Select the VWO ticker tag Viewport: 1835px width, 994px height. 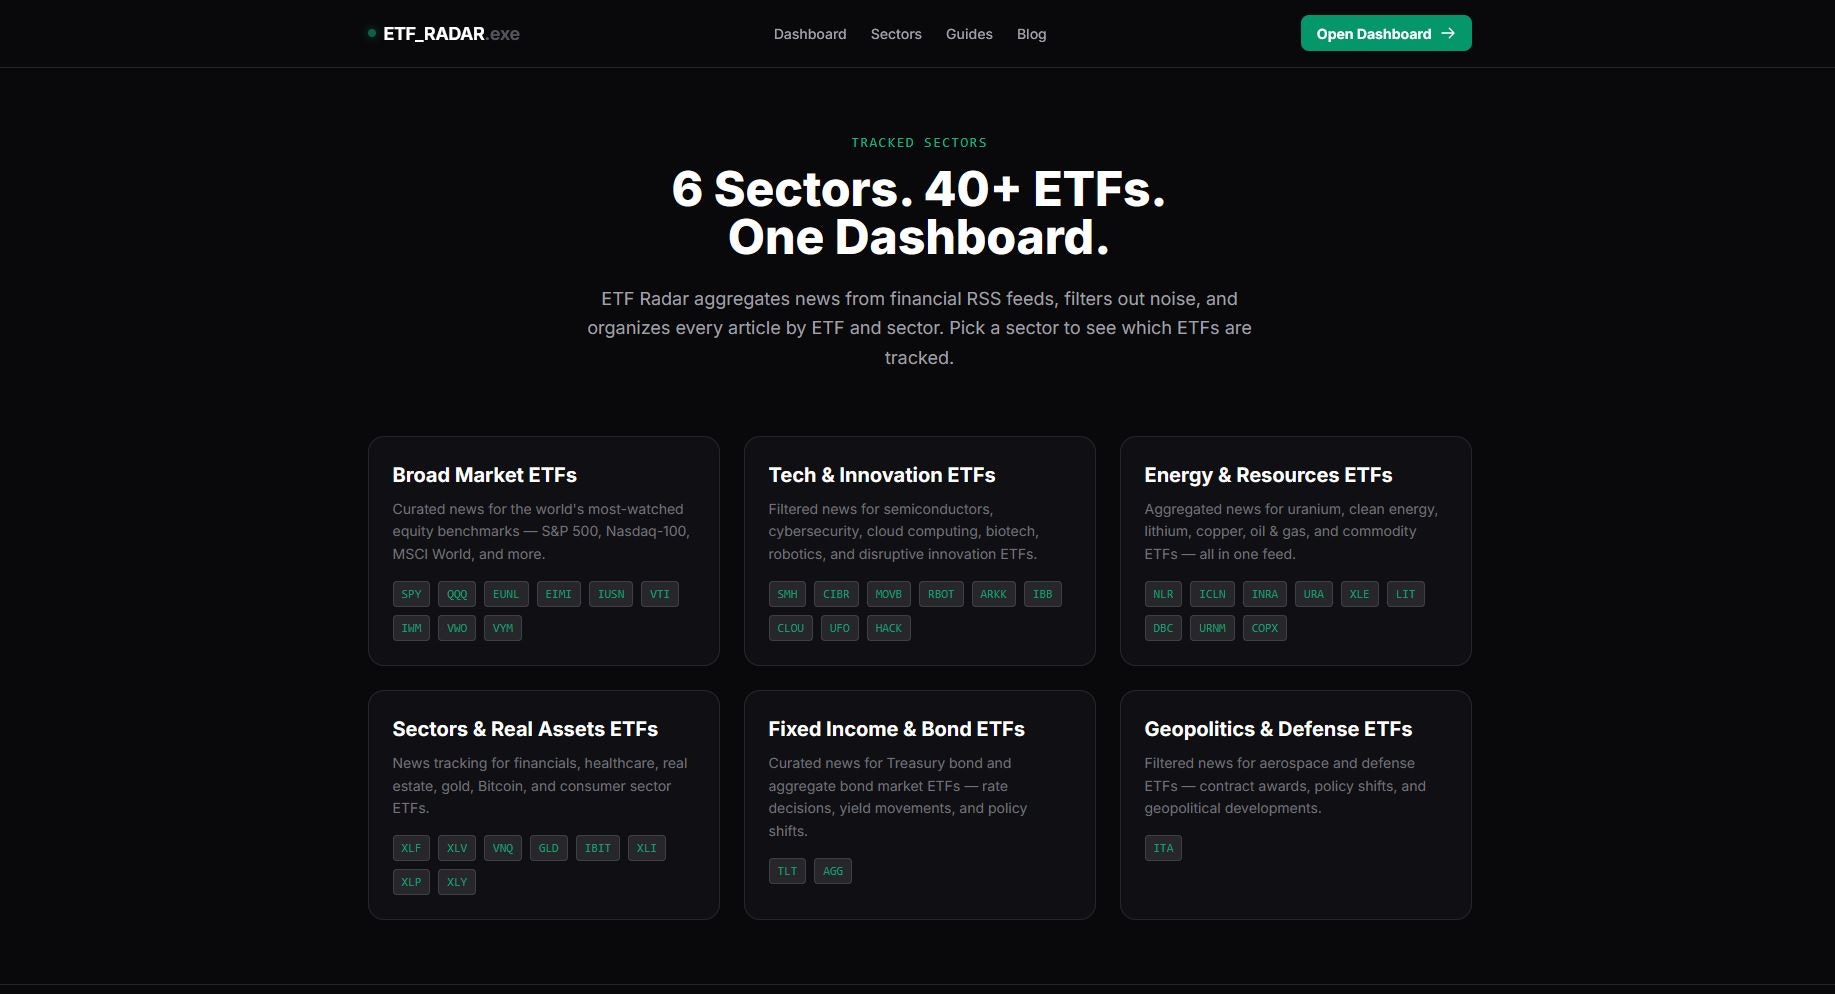click(x=457, y=628)
